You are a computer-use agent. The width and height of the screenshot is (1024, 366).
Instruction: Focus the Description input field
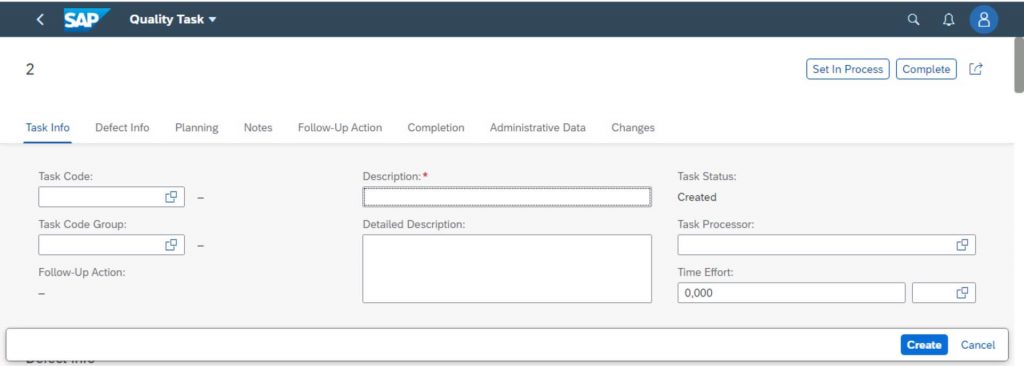point(507,197)
